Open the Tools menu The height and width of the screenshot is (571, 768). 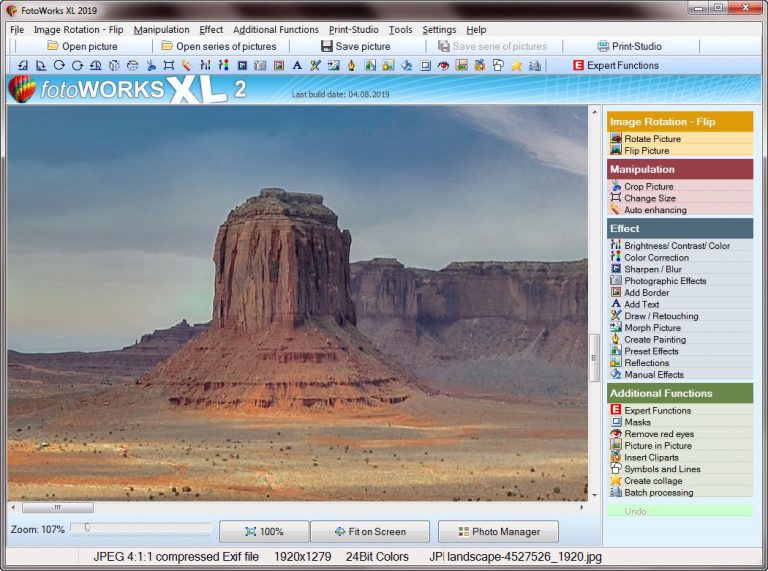click(x=401, y=30)
